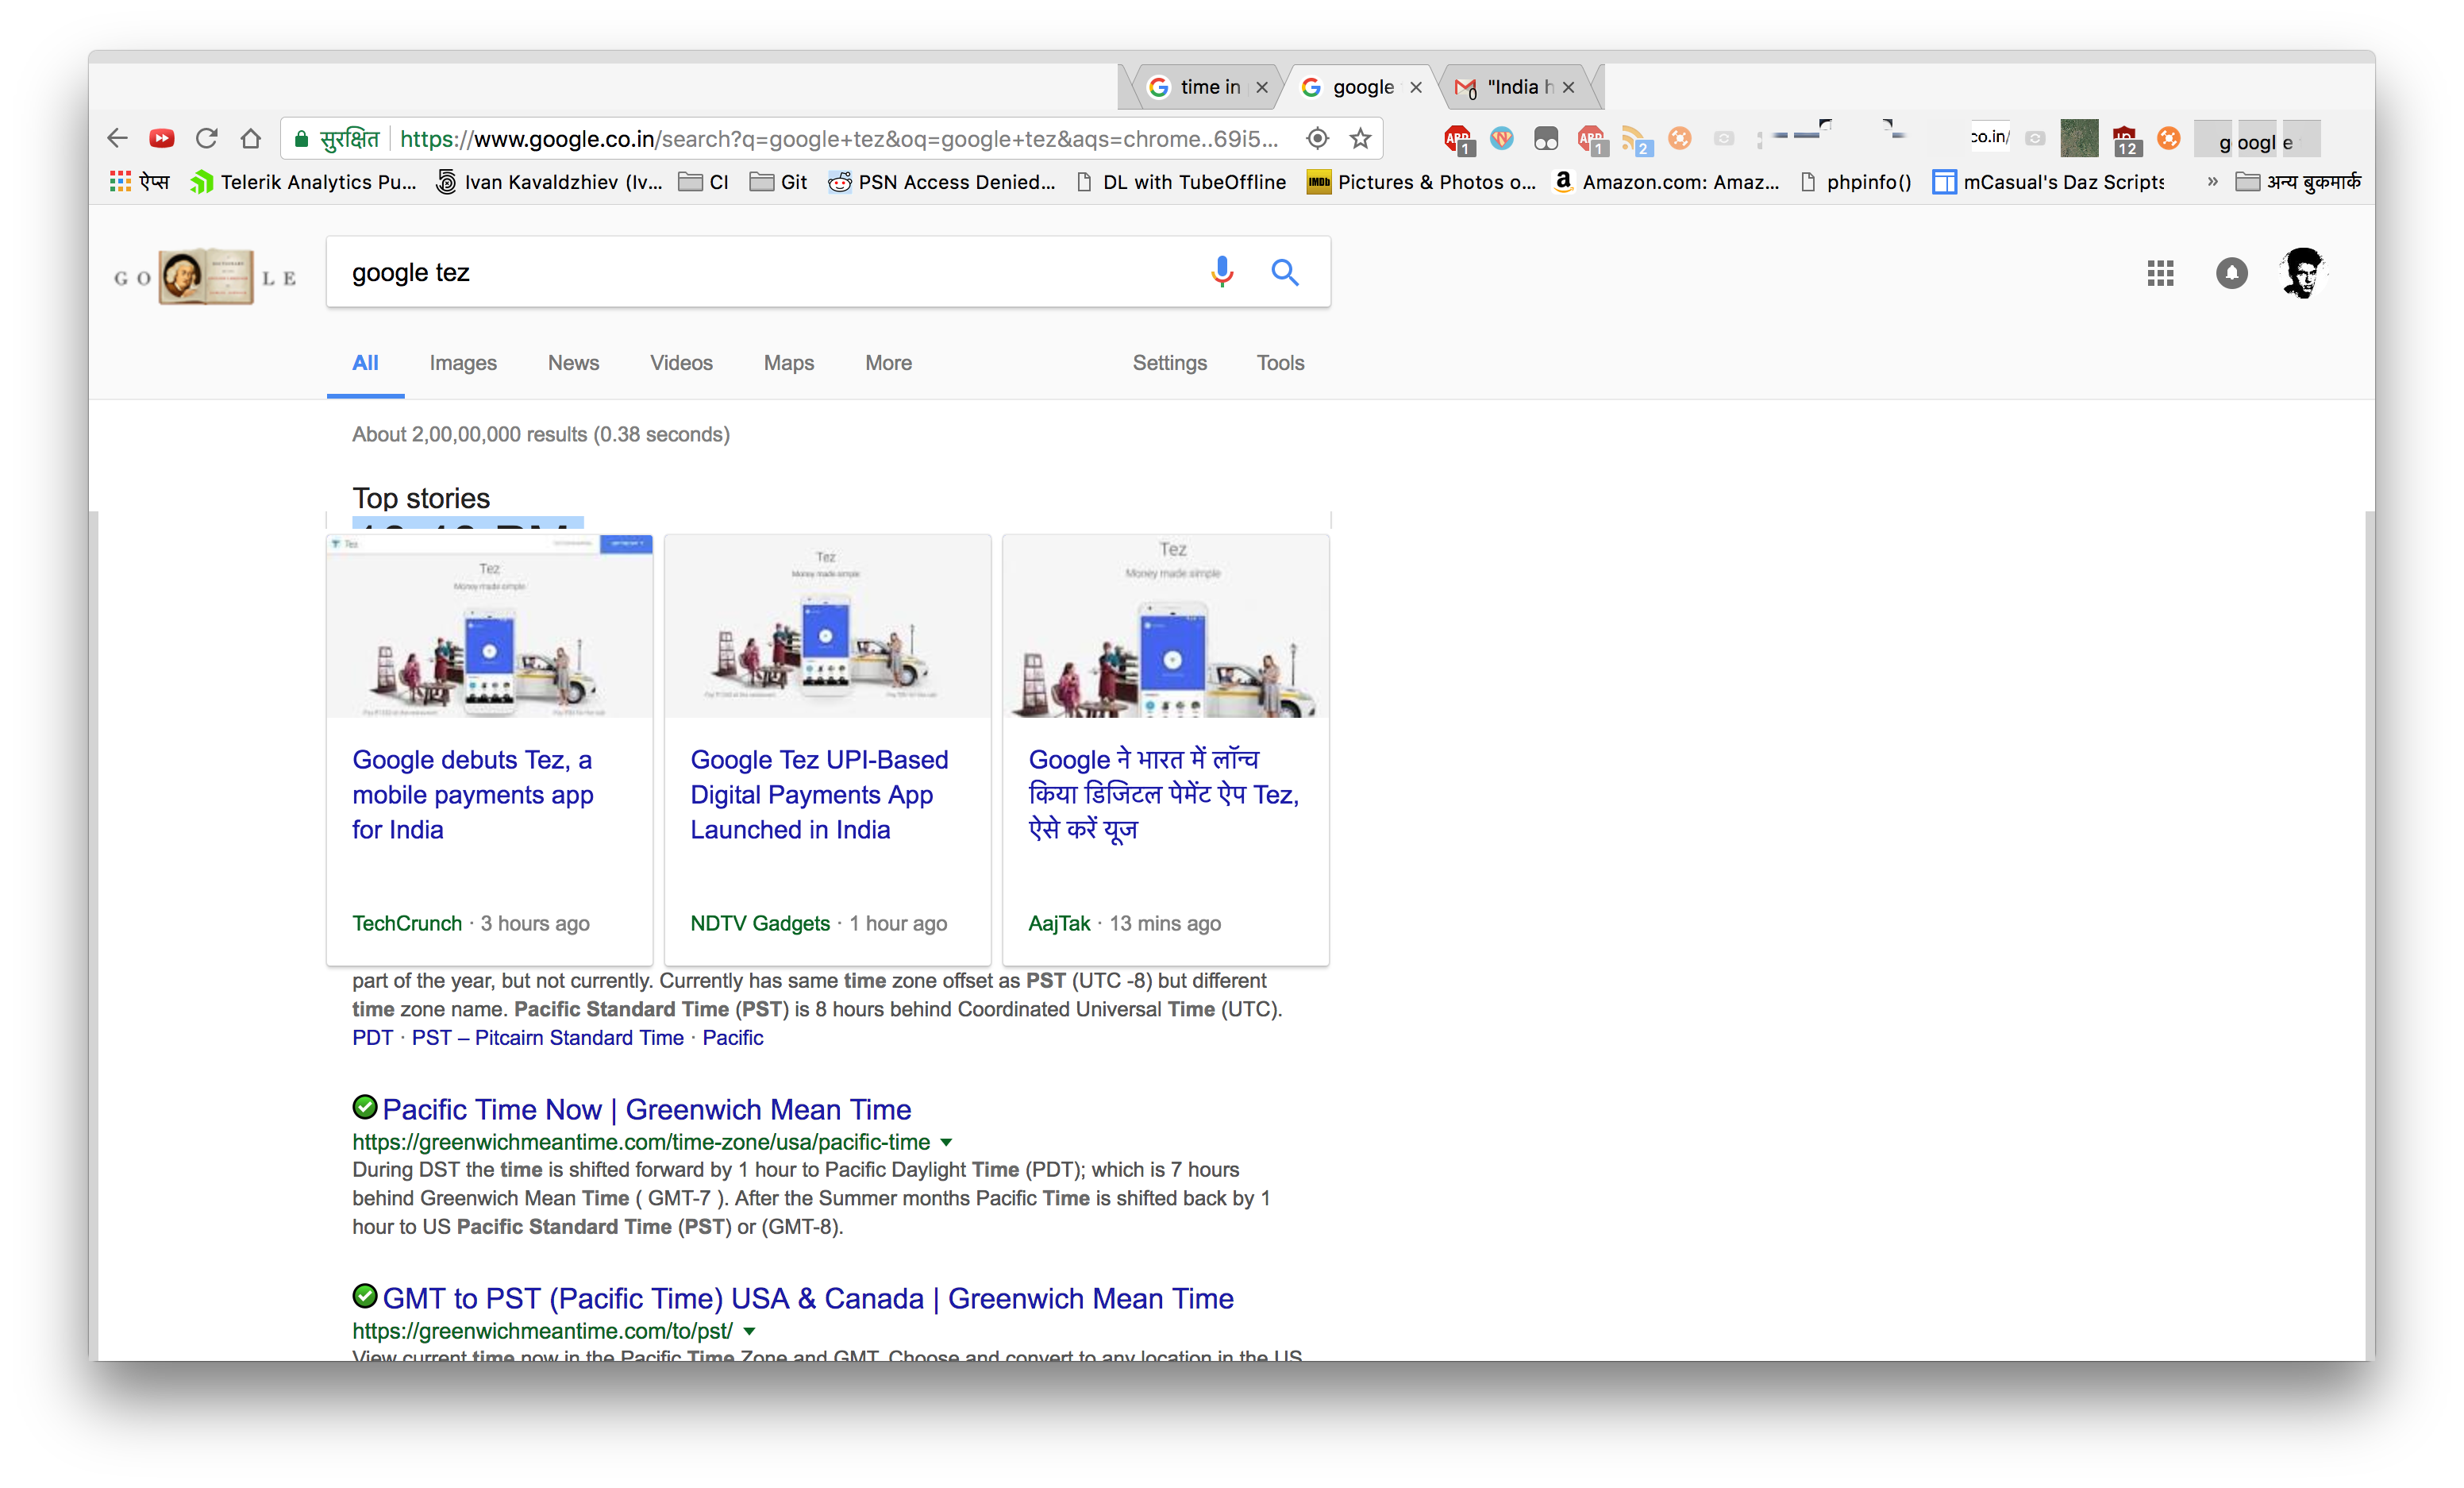Open the CI bookmarks folder
2464x1488 pixels.
click(704, 182)
